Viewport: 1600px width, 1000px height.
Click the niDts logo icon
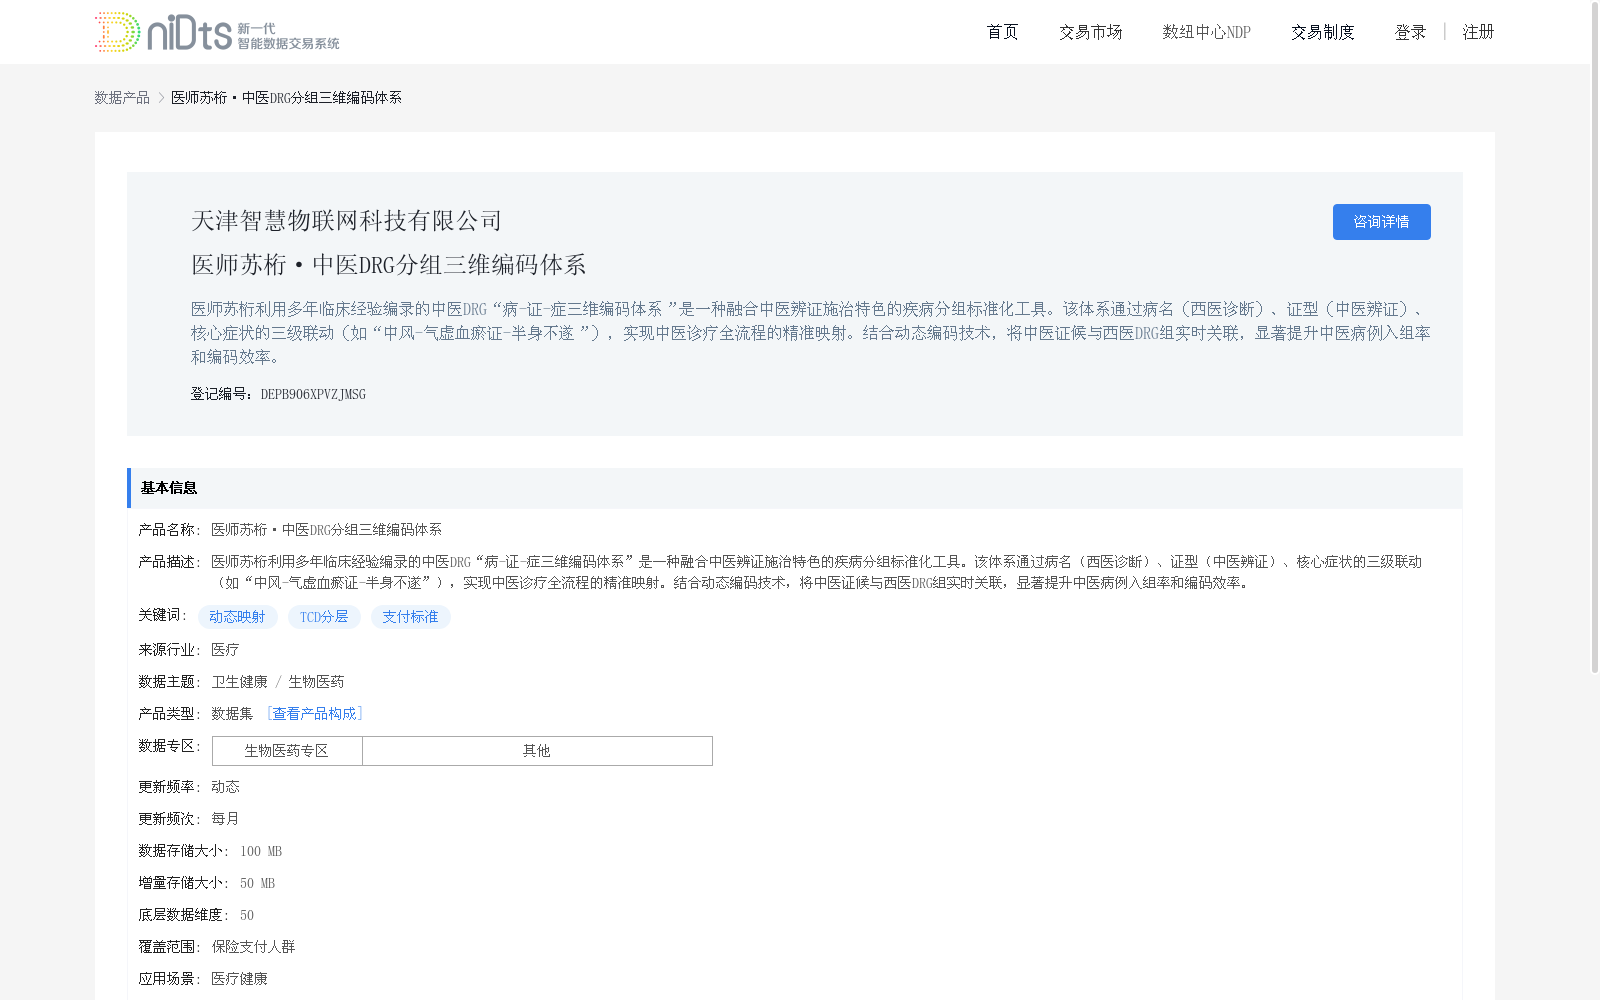(x=217, y=32)
